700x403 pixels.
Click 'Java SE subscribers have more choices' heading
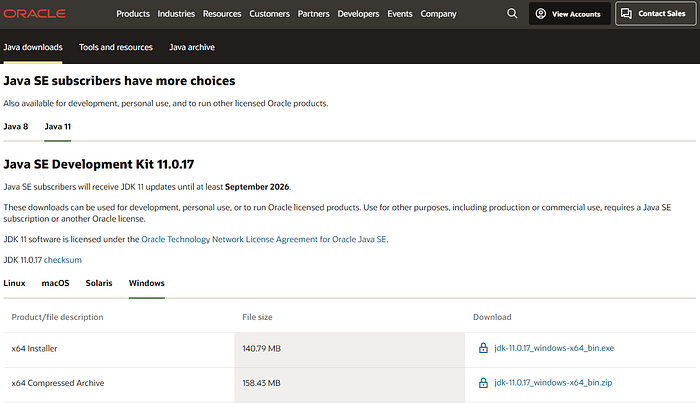tap(119, 81)
